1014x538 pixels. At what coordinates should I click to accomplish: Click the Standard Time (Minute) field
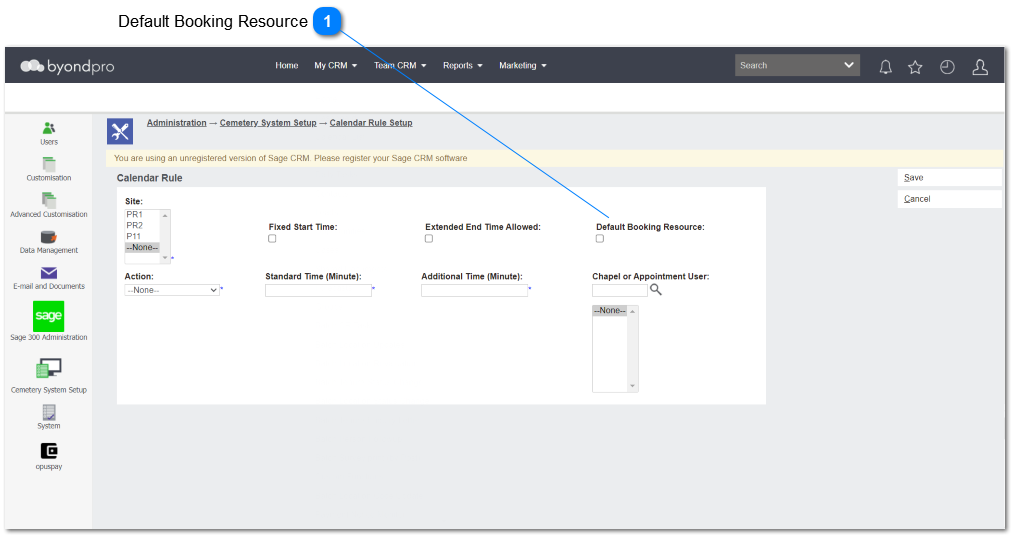[x=318, y=291]
